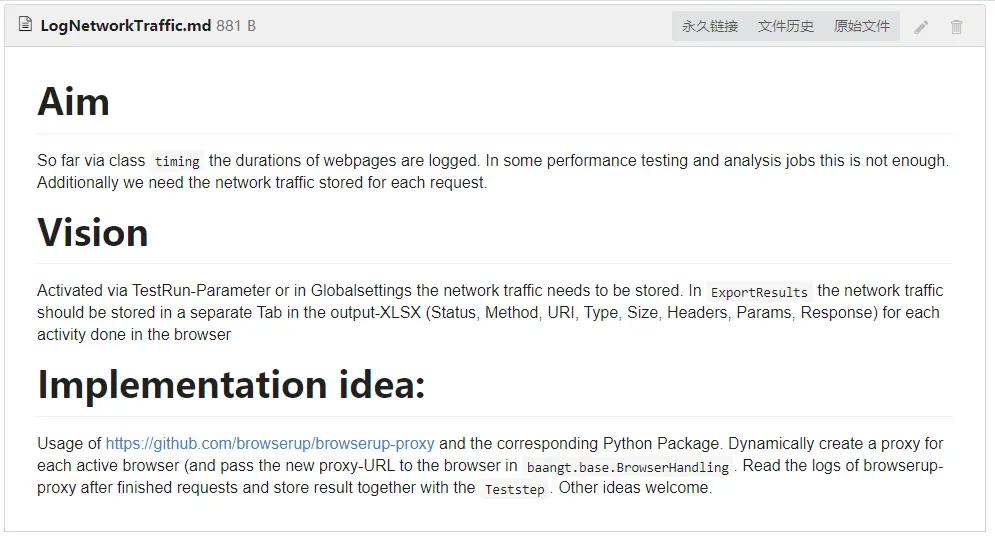Open the 文件历史 file history
The height and width of the screenshot is (539, 995).
(786, 27)
